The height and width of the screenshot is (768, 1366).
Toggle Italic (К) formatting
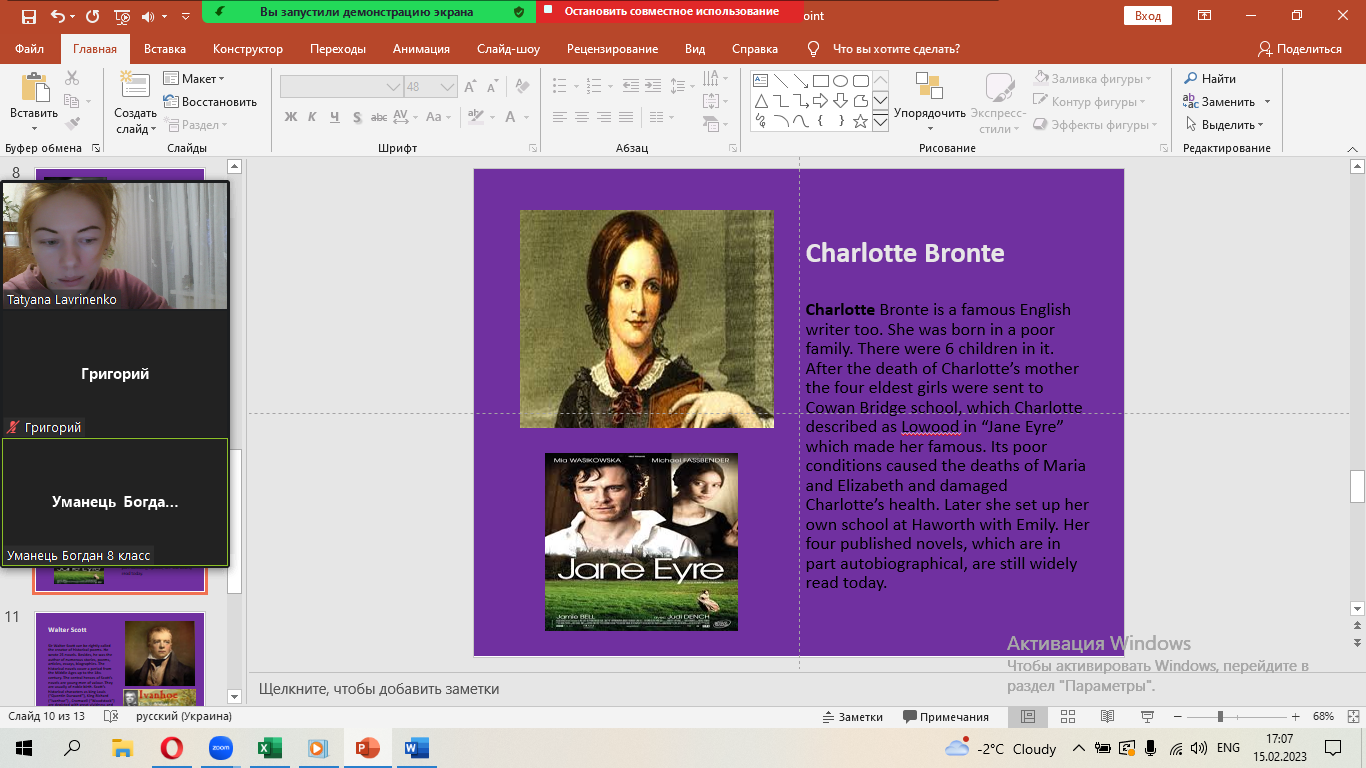coord(313,117)
